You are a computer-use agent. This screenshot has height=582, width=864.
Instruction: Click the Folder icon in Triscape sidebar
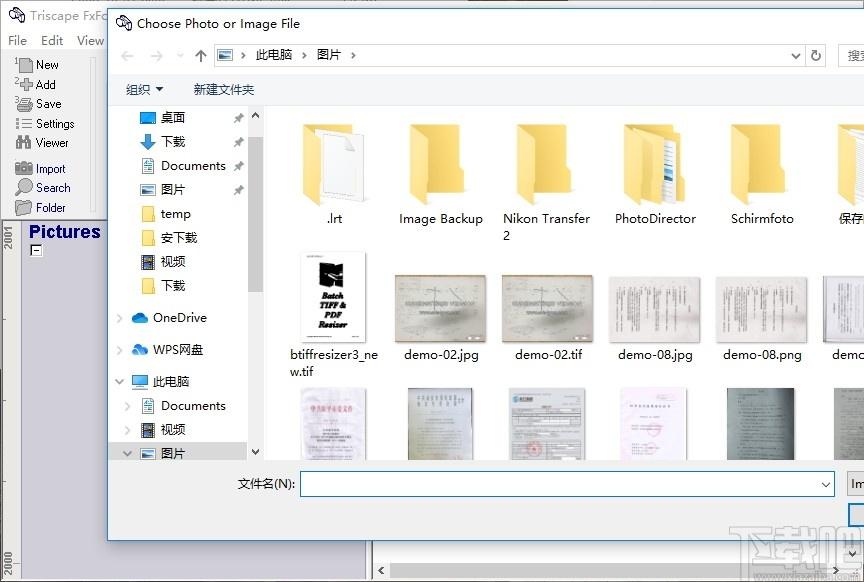pos(24,208)
